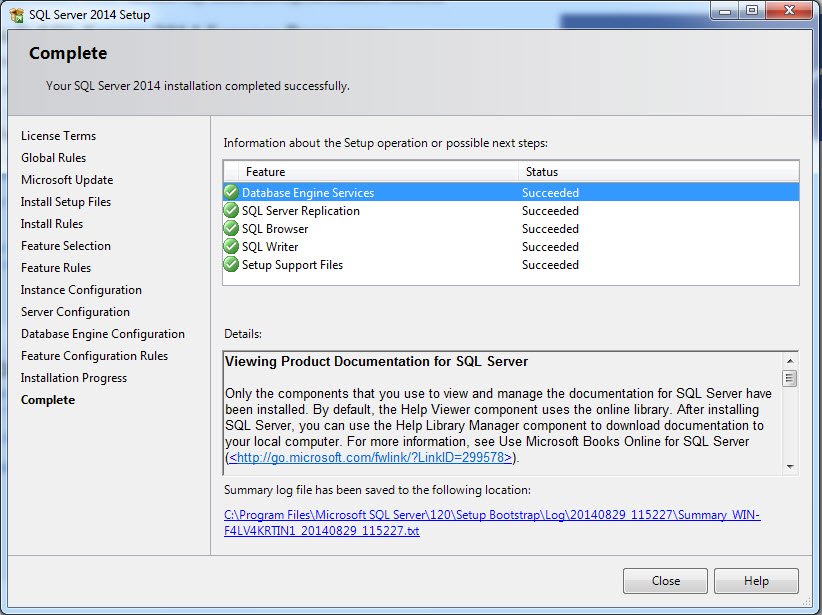The width and height of the screenshot is (822, 615).
Task: Click the Feature Rules step
Action: point(56,268)
